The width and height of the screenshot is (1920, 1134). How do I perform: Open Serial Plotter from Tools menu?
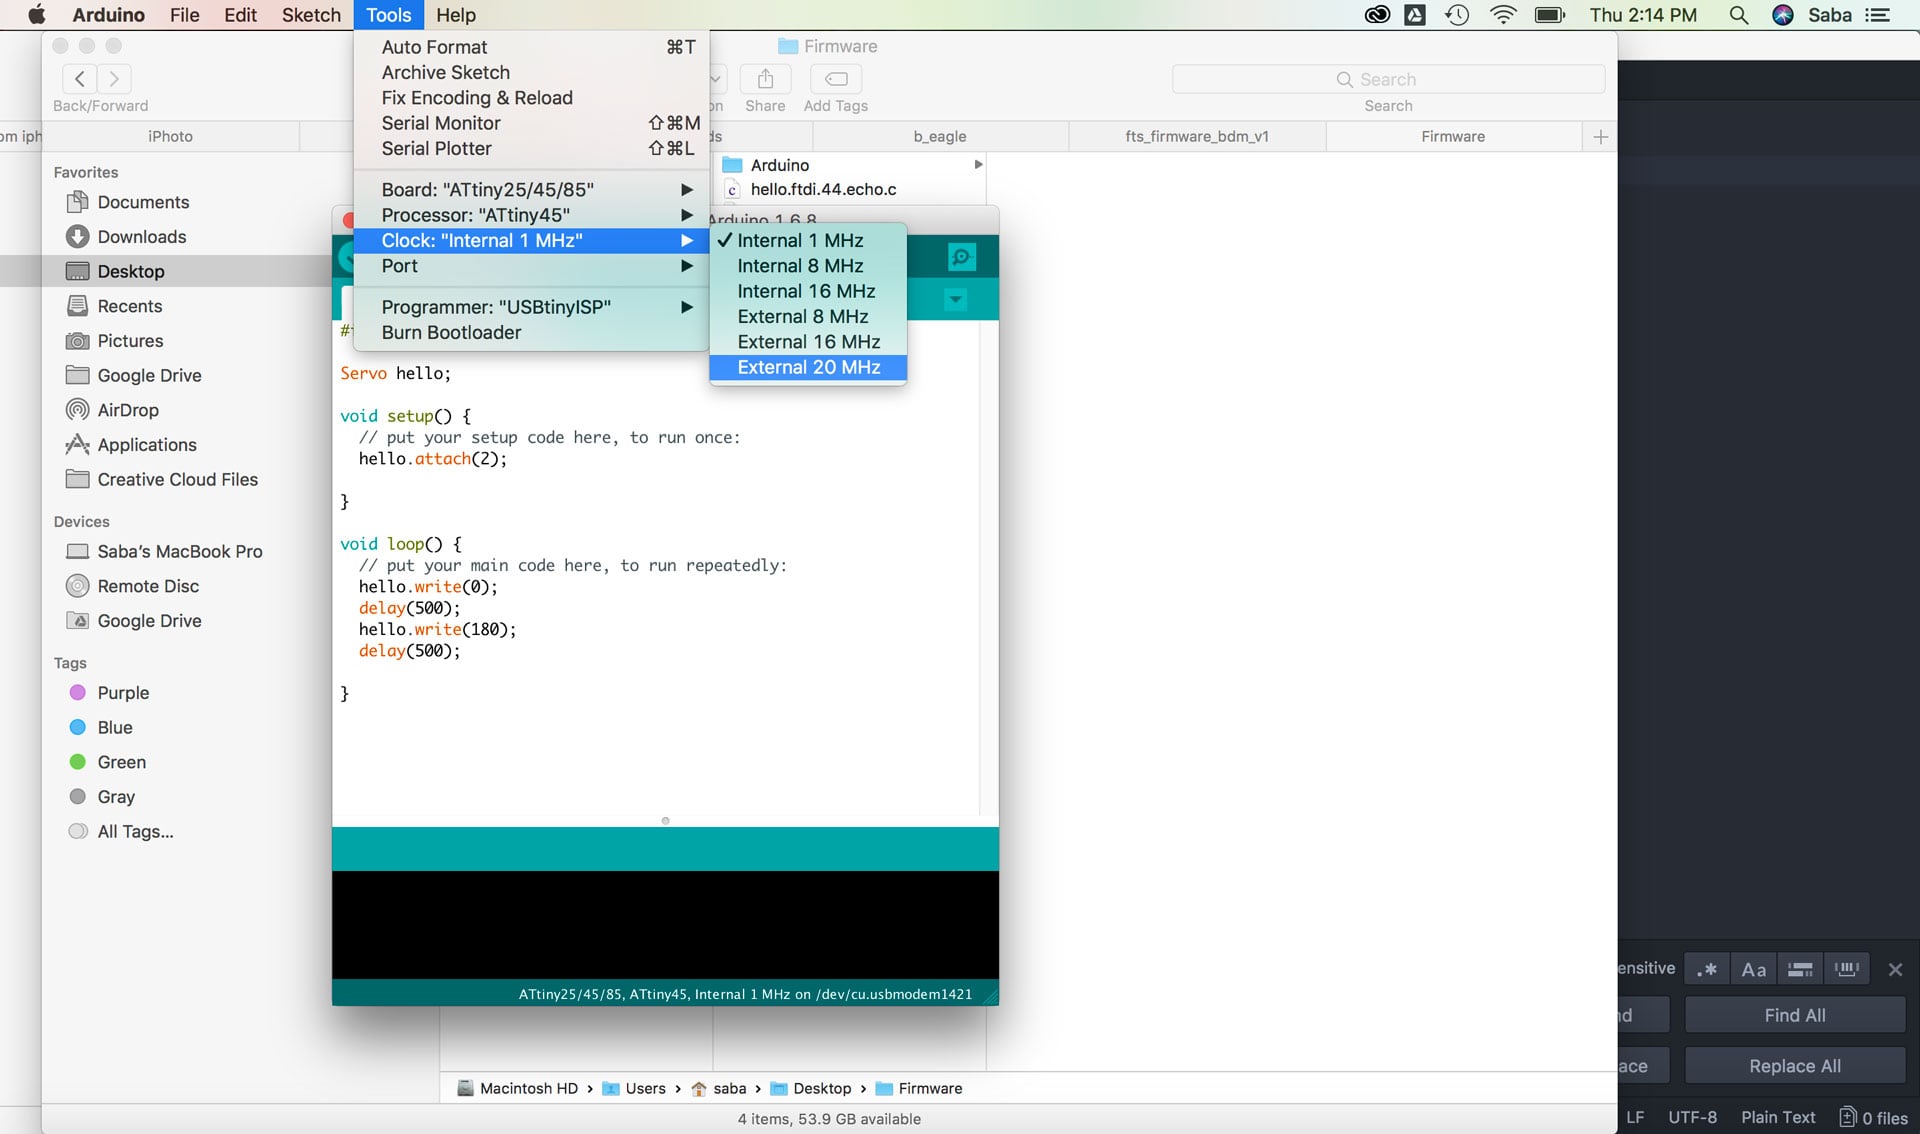[x=532, y=149]
